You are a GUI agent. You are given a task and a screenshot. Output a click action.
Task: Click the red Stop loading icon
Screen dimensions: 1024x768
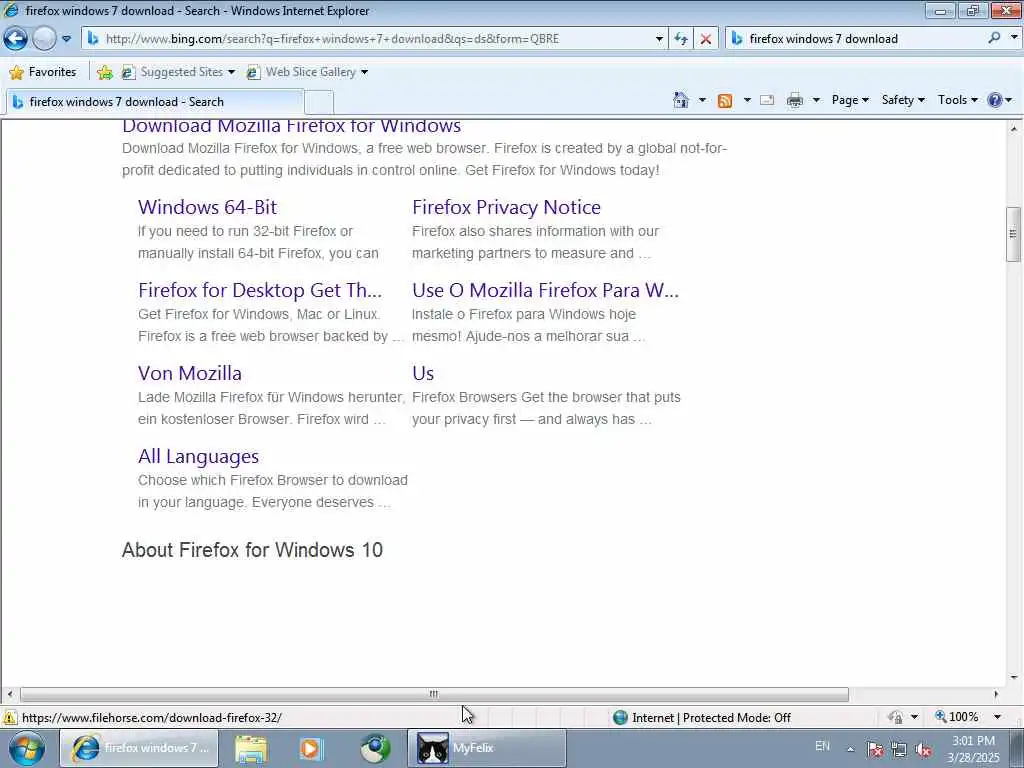(705, 39)
